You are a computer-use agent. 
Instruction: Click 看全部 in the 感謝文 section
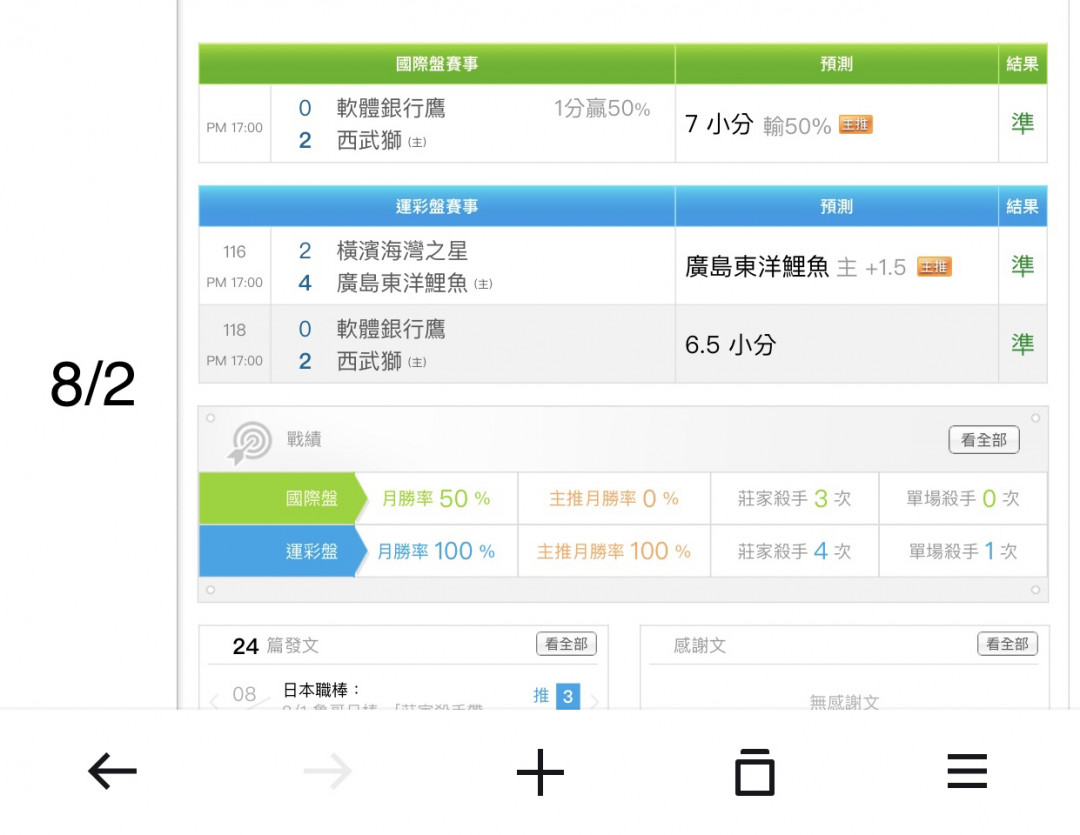(1007, 644)
